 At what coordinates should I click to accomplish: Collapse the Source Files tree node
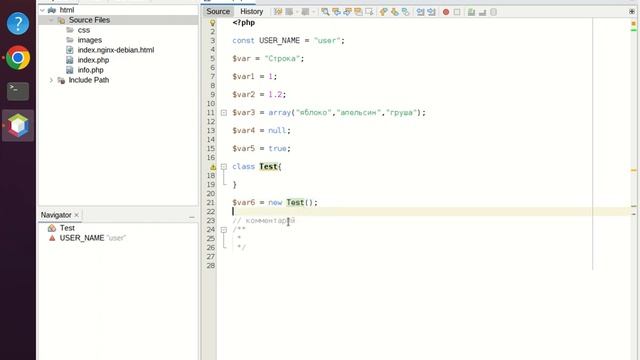(51, 20)
